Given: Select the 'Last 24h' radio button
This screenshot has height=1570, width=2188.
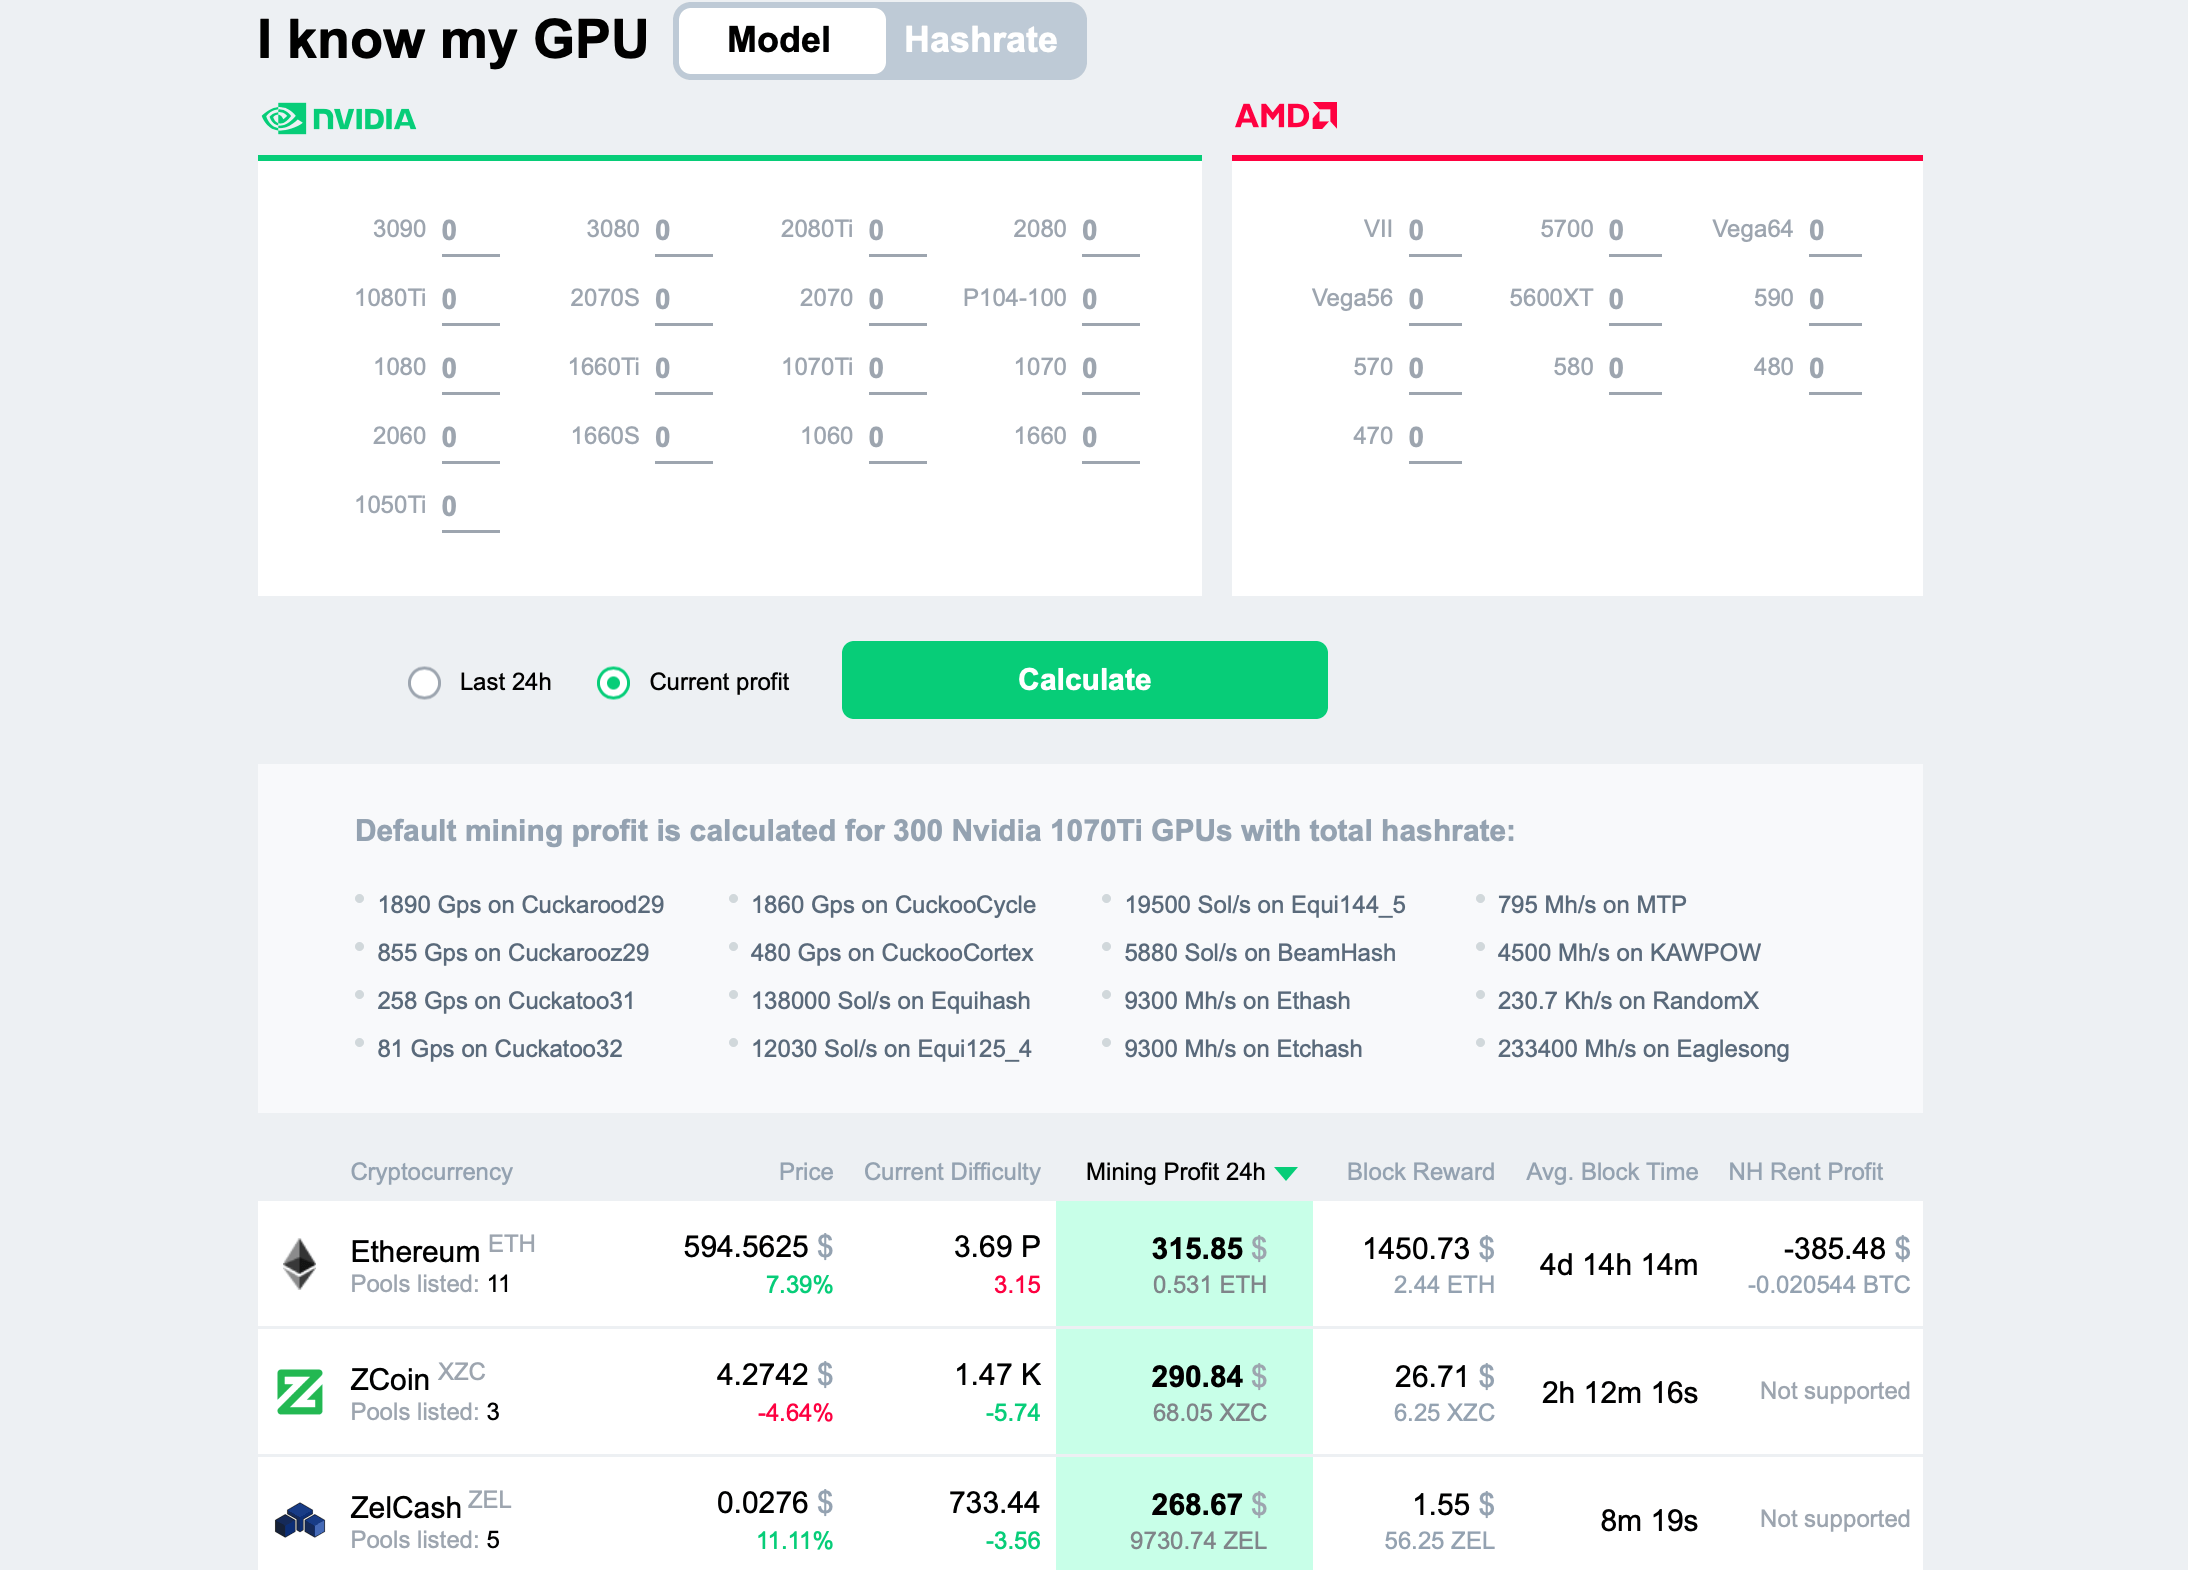Looking at the screenshot, I should click(x=423, y=680).
